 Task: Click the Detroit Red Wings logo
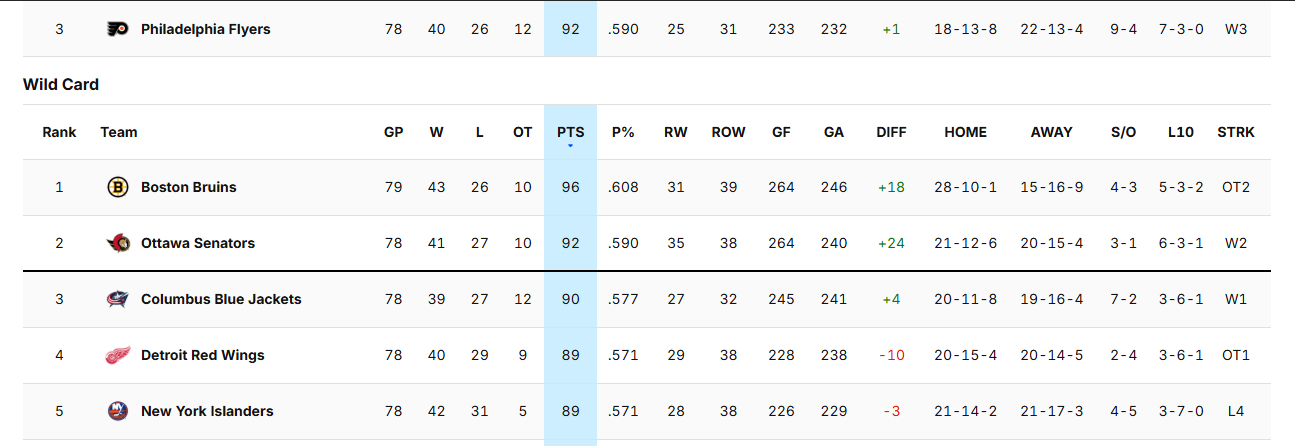[118, 355]
